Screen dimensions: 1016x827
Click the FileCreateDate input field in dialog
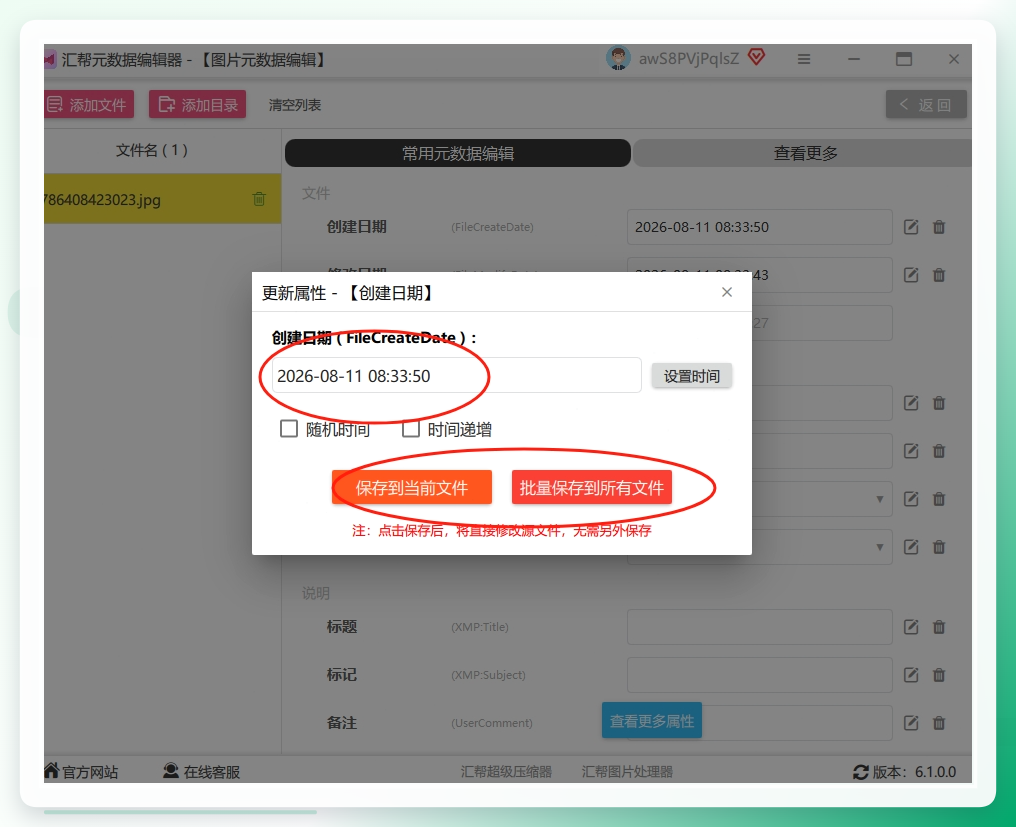456,375
